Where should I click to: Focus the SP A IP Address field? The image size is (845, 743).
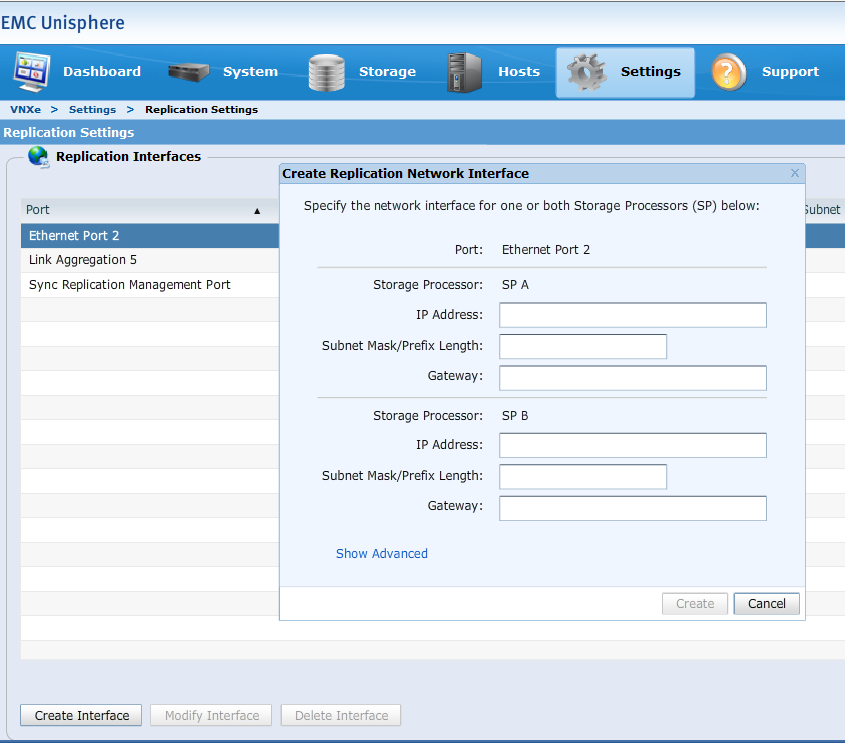point(632,315)
